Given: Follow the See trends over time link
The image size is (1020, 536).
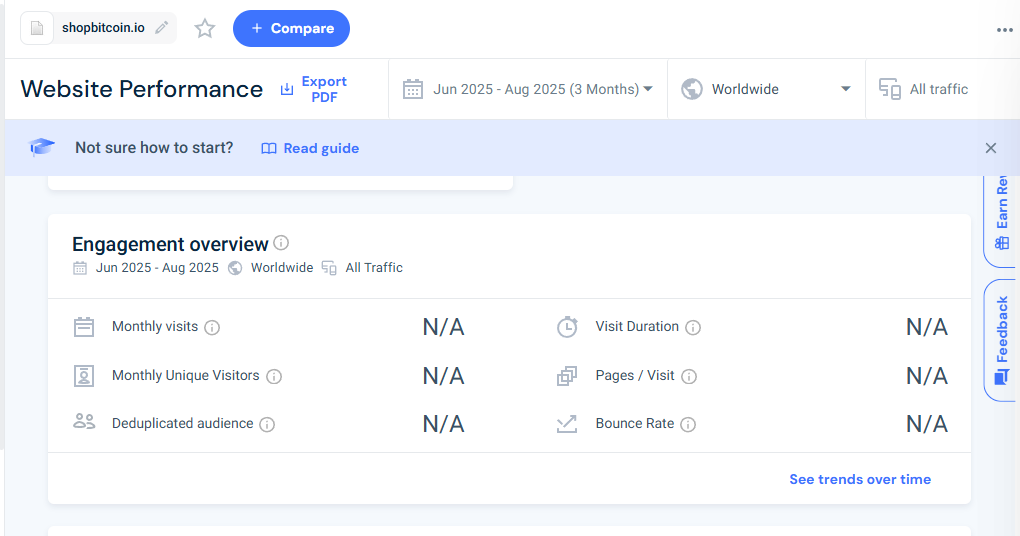Looking at the screenshot, I should point(859,479).
